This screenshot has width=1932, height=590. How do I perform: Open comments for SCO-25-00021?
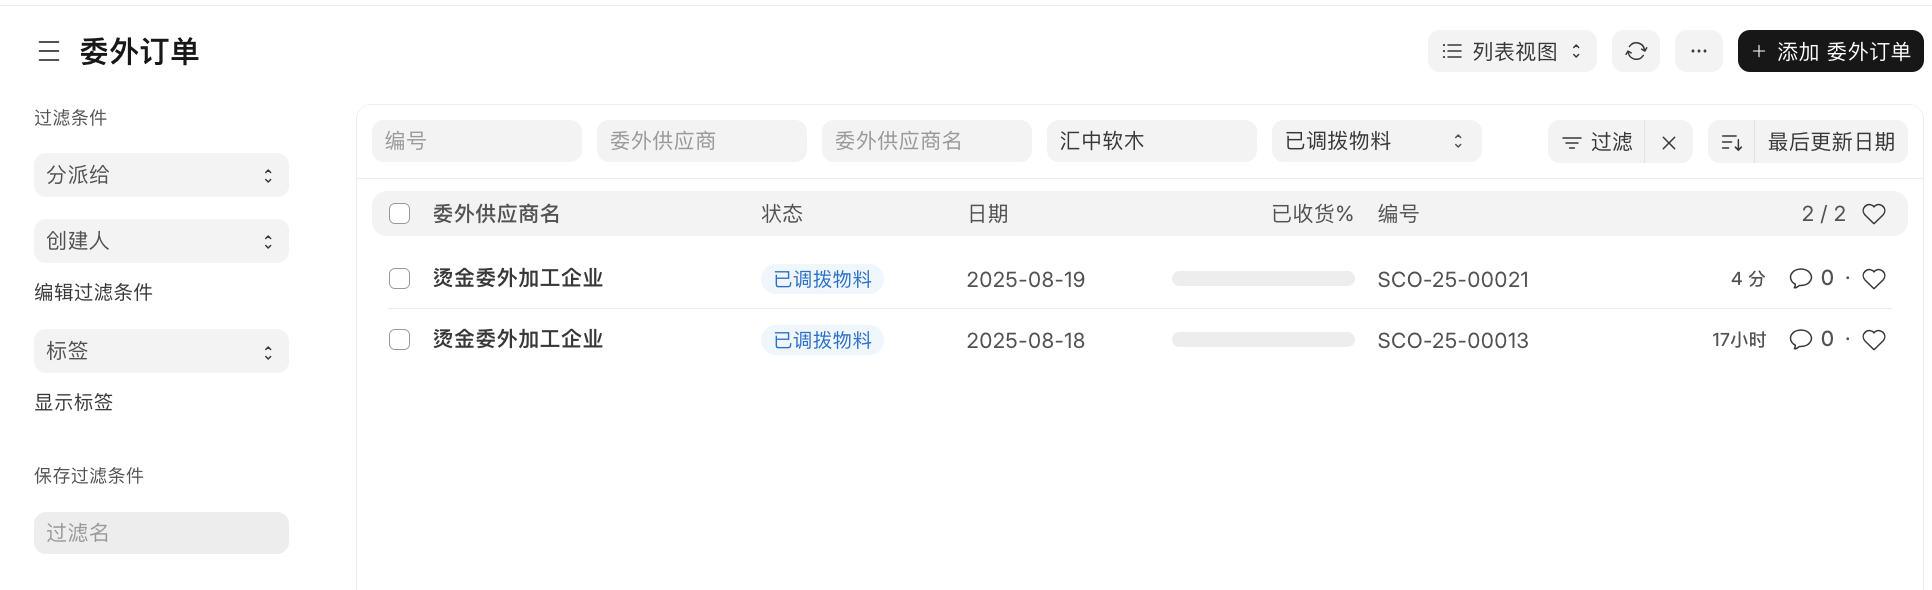[1801, 279]
